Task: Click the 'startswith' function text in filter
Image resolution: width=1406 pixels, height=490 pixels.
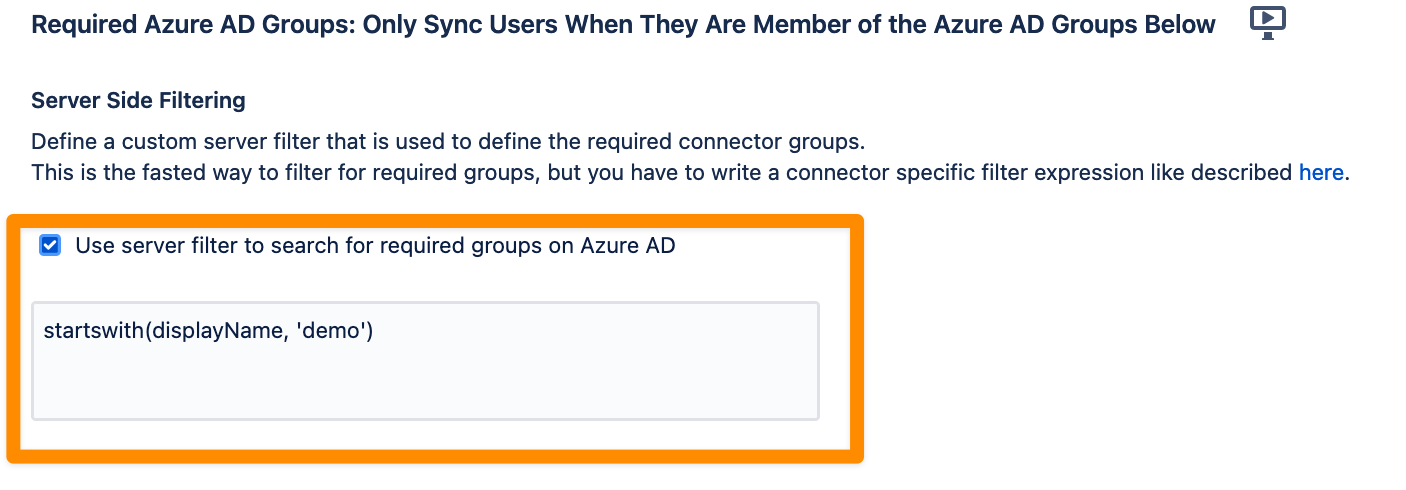Action: (95, 331)
